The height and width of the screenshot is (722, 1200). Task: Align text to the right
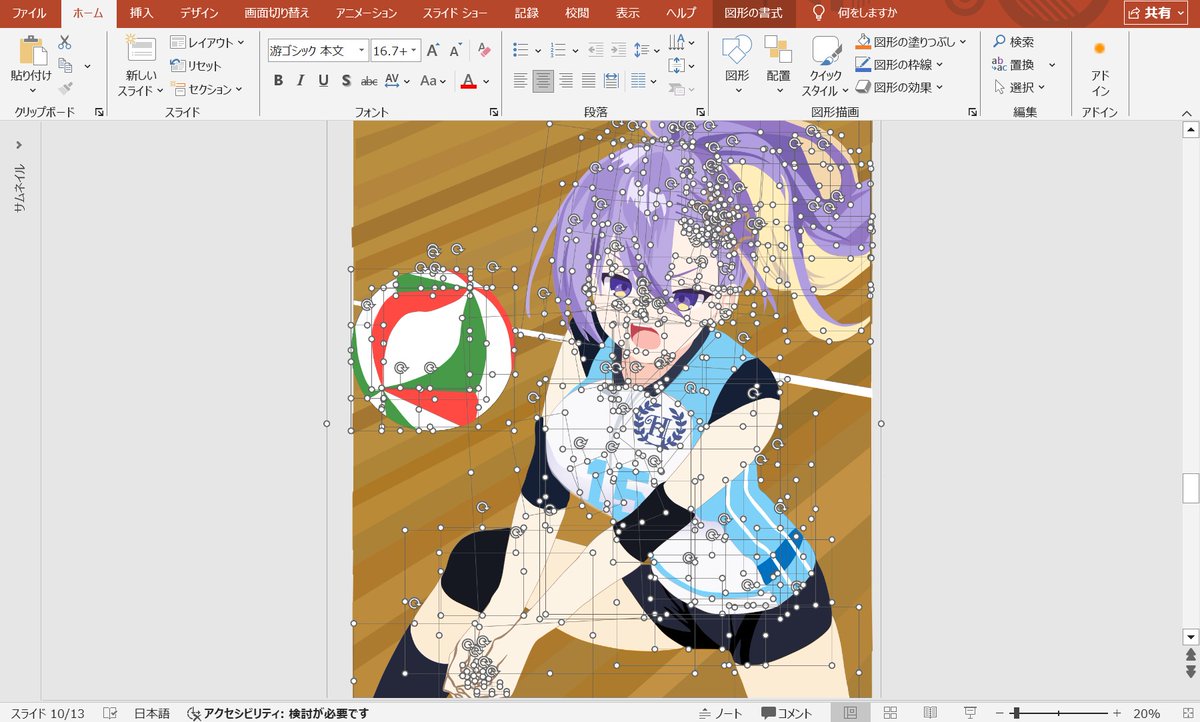click(566, 81)
